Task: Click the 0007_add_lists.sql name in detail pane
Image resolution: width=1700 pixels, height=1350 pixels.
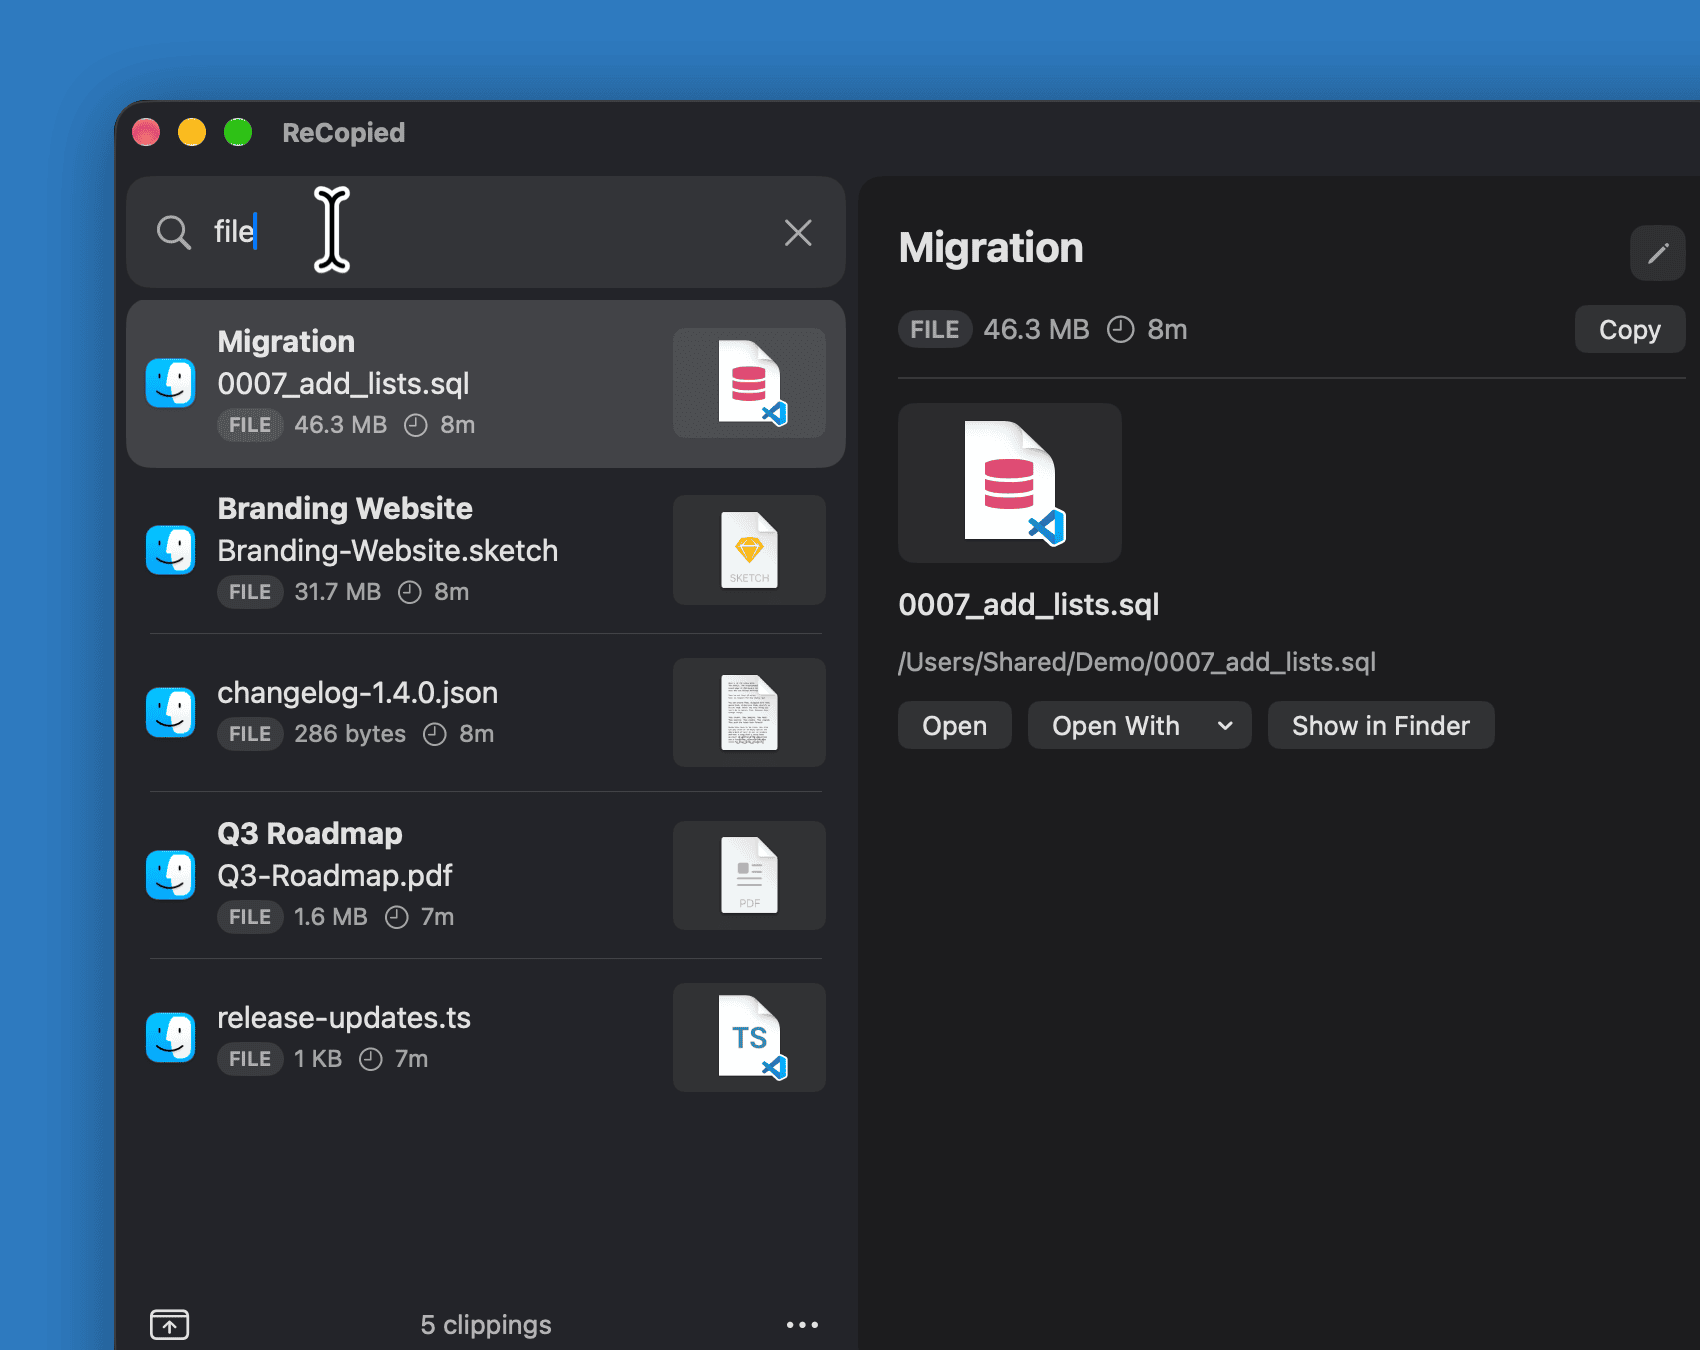Action: 1029,604
